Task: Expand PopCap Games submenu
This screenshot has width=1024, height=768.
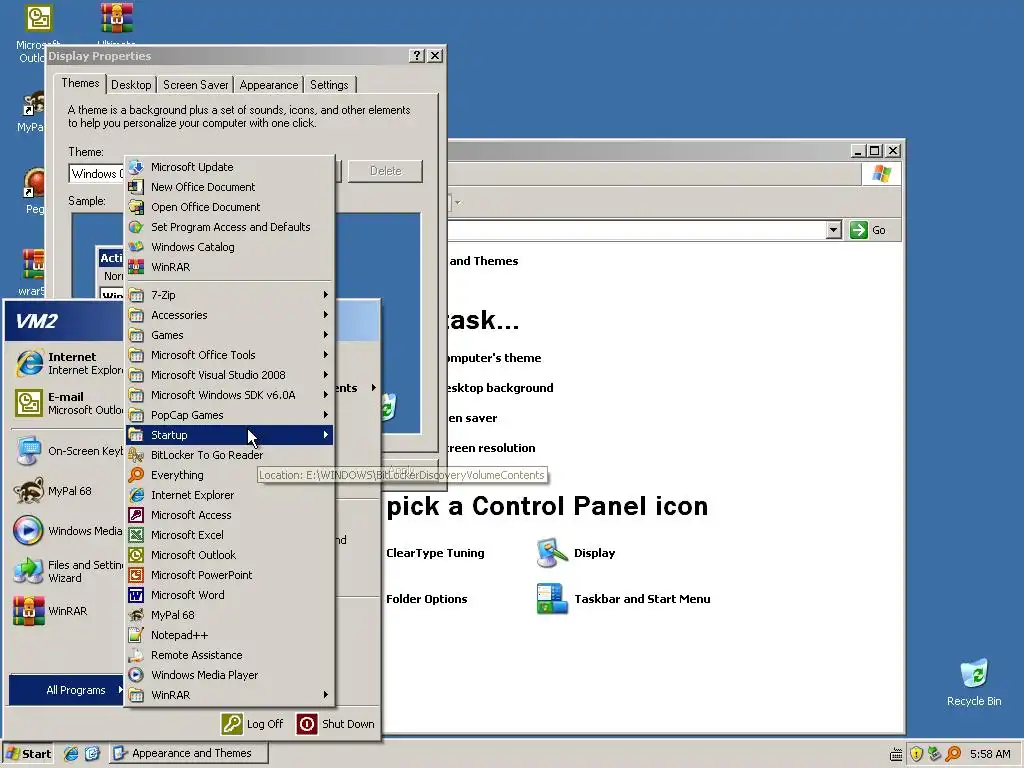Action: (x=229, y=415)
